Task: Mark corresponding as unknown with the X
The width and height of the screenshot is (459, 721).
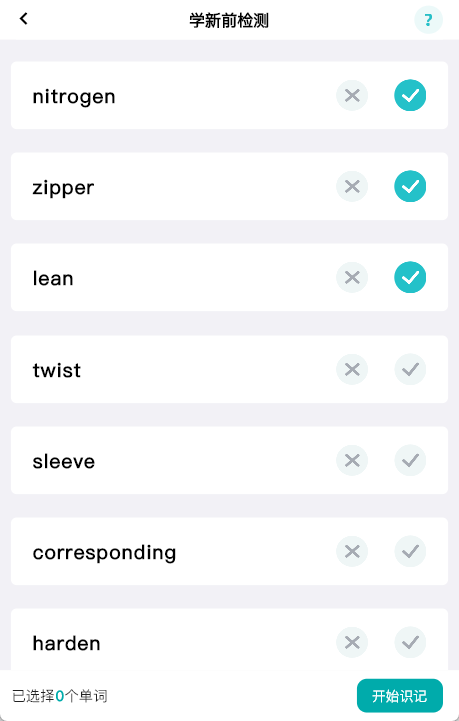Action: (352, 551)
